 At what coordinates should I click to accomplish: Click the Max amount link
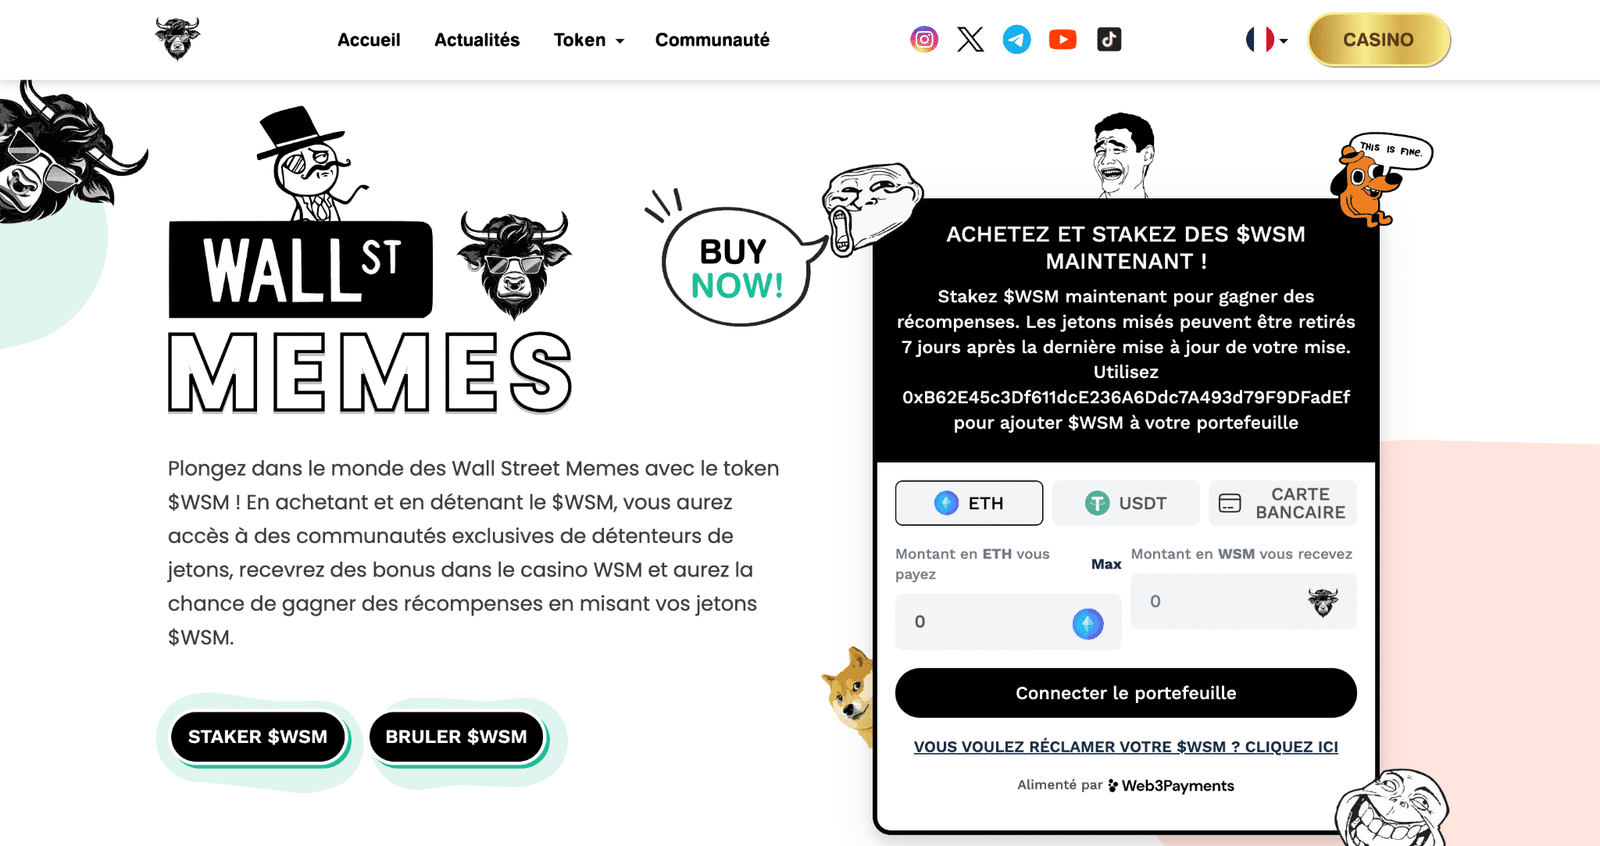[1106, 564]
